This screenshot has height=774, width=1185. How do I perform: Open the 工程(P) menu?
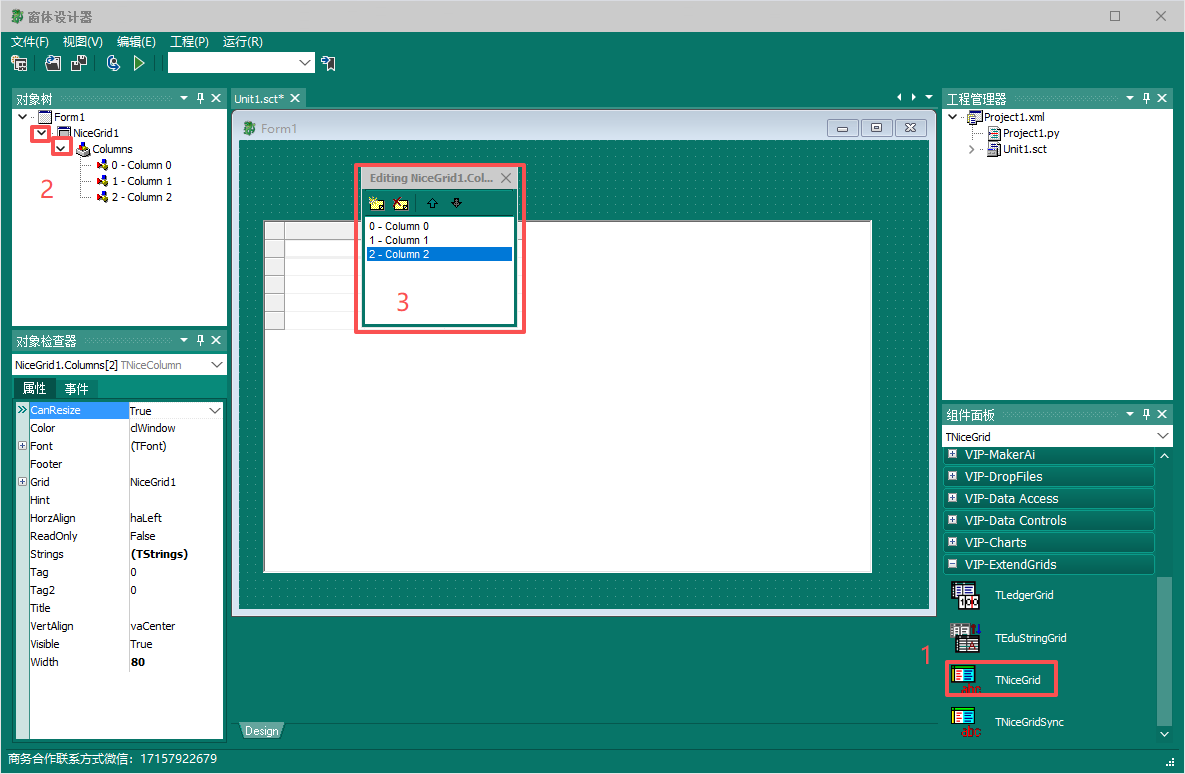point(189,42)
